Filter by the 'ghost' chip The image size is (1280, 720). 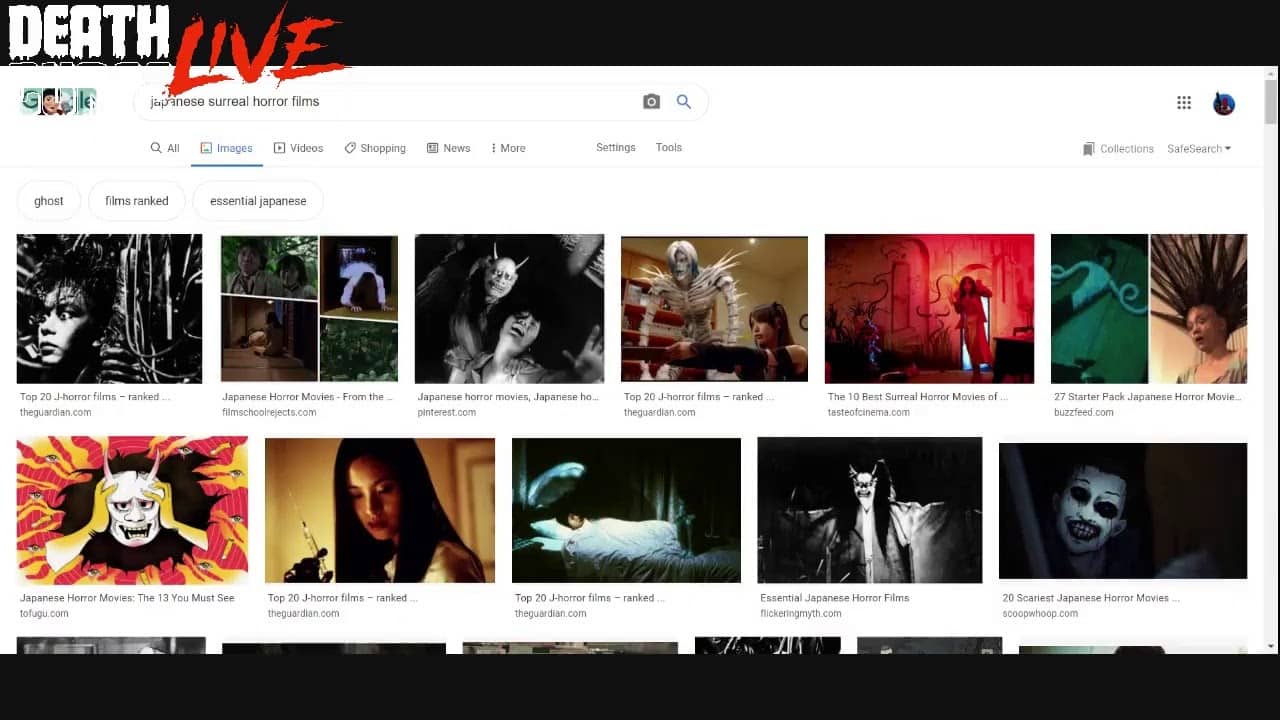(49, 201)
